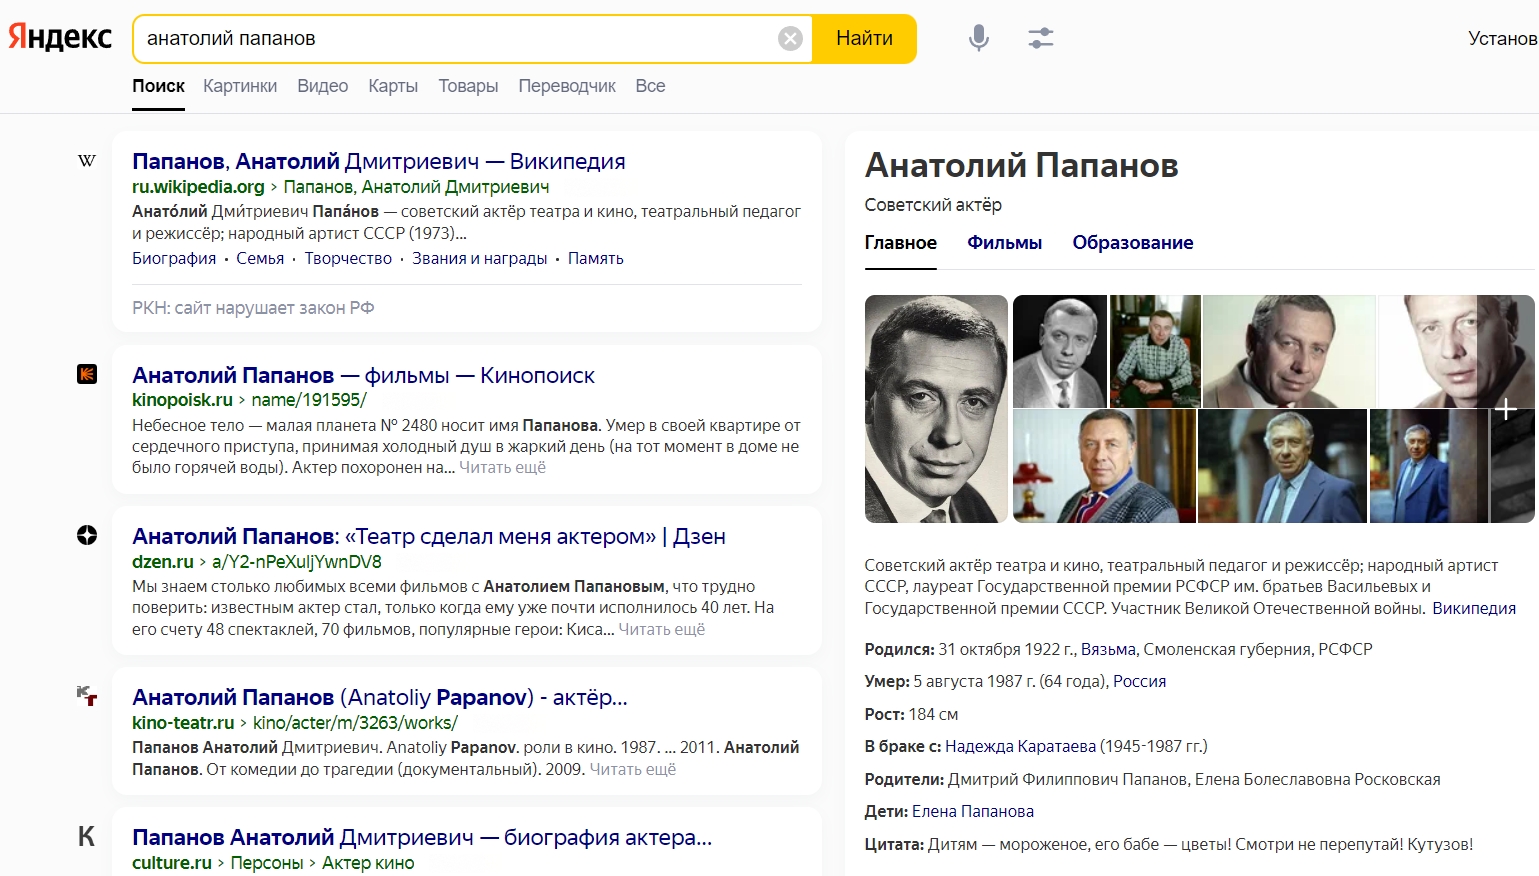Open the Семья sitelink
1539x876 pixels.
coord(260,258)
